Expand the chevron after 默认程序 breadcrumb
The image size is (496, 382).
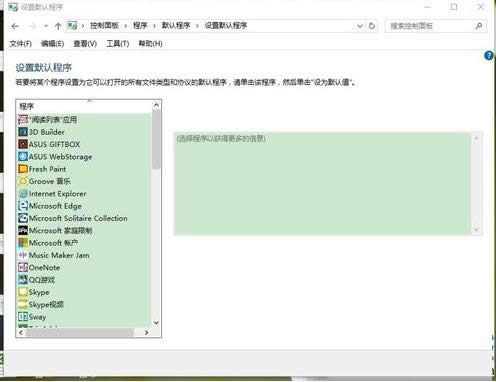[x=197, y=26]
